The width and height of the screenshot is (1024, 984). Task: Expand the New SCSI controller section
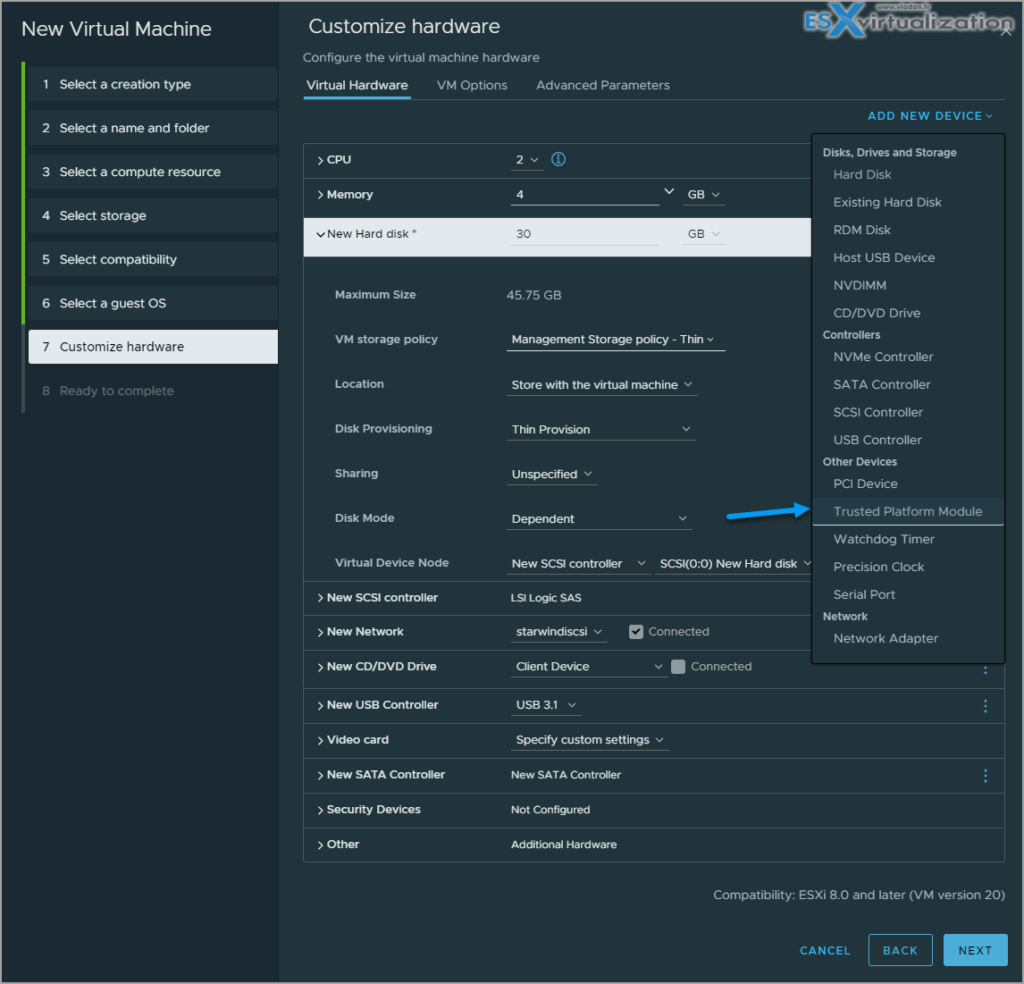[x=323, y=597]
